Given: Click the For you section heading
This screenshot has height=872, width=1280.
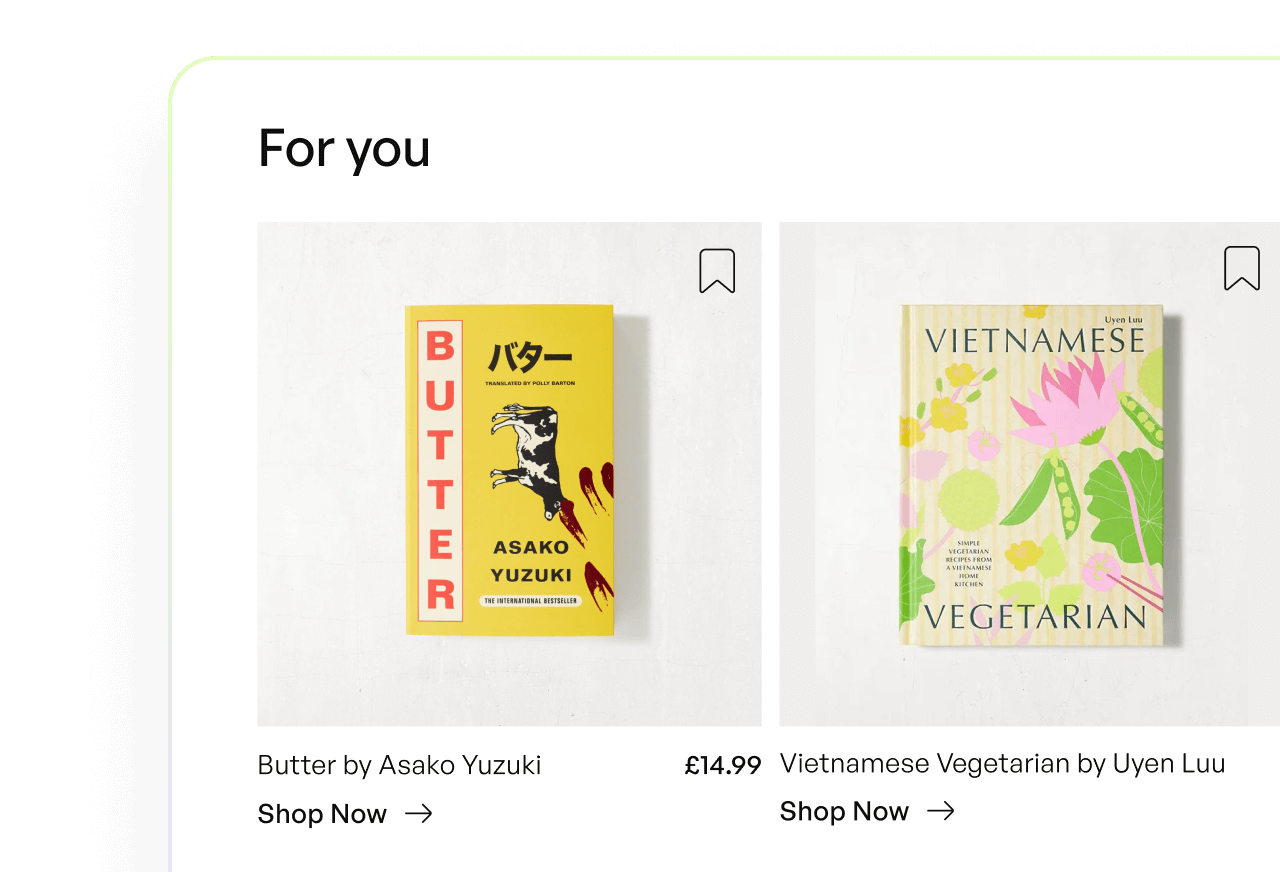Looking at the screenshot, I should click(343, 148).
